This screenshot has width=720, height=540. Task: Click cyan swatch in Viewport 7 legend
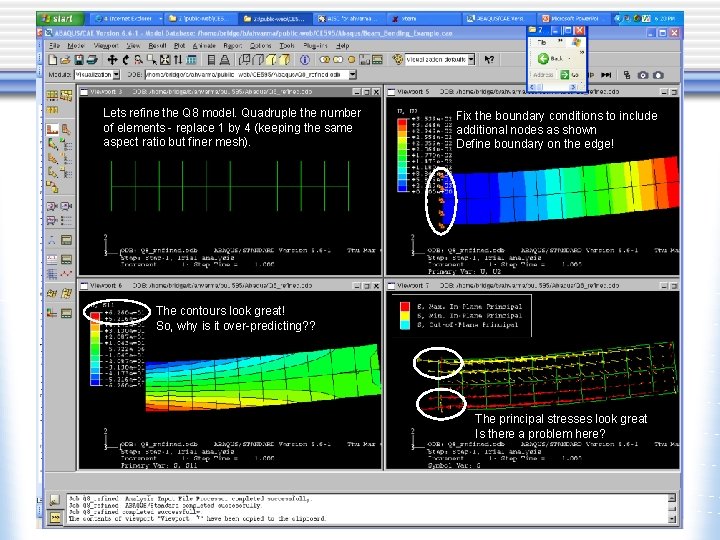tap(405, 325)
